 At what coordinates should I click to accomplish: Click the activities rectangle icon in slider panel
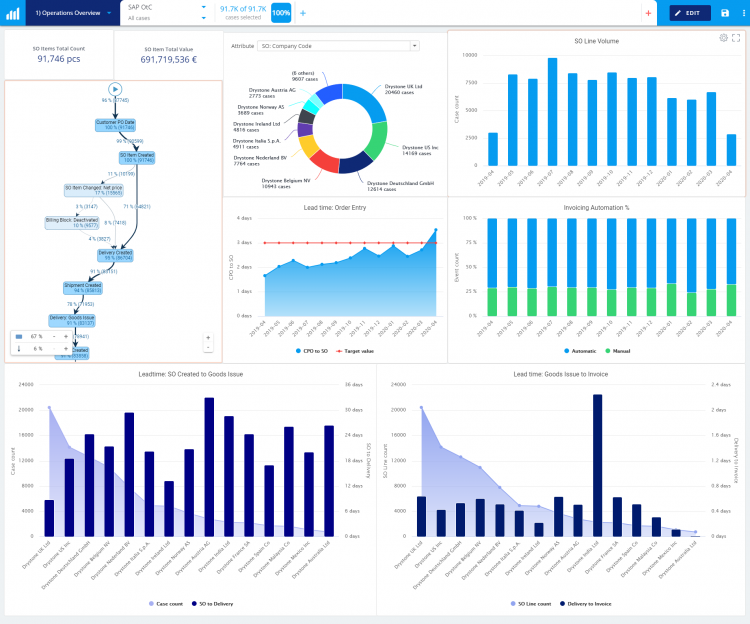coord(19,337)
